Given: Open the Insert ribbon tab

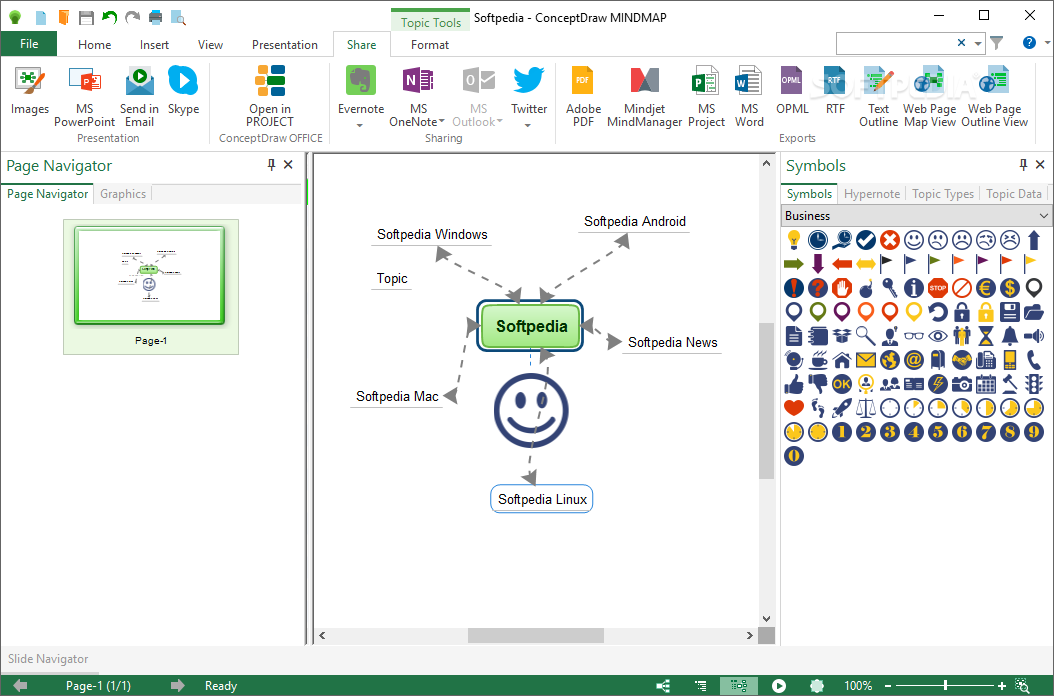Looking at the screenshot, I should pyautogui.click(x=154, y=44).
